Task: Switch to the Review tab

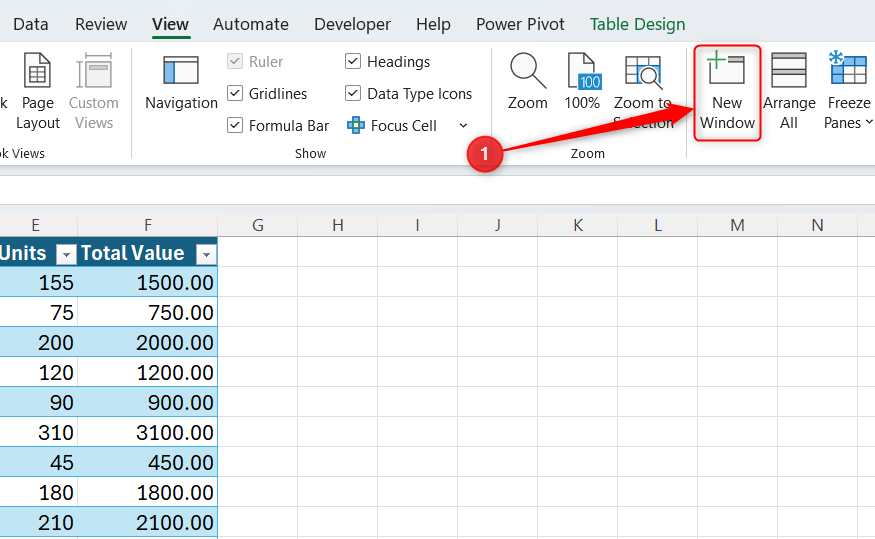Action: pyautogui.click(x=101, y=25)
